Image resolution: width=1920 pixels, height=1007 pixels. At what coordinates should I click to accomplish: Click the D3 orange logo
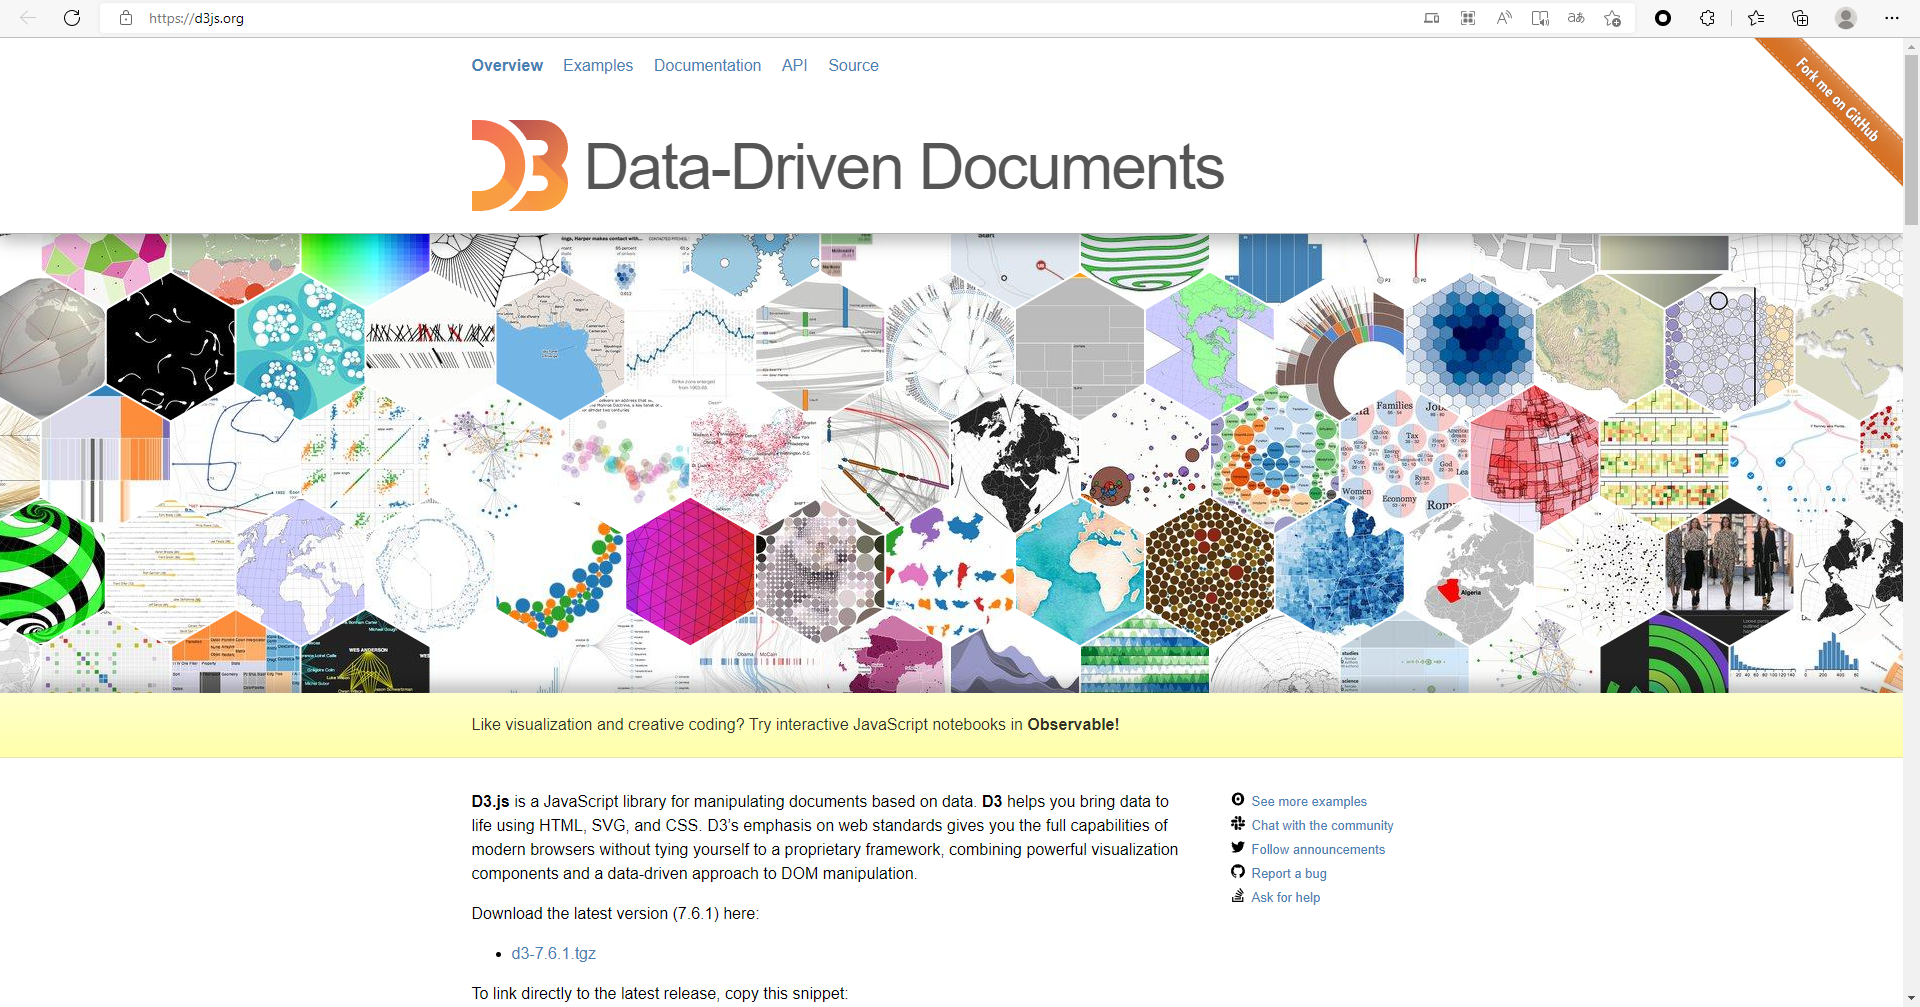pyautogui.click(x=520, y=166)
